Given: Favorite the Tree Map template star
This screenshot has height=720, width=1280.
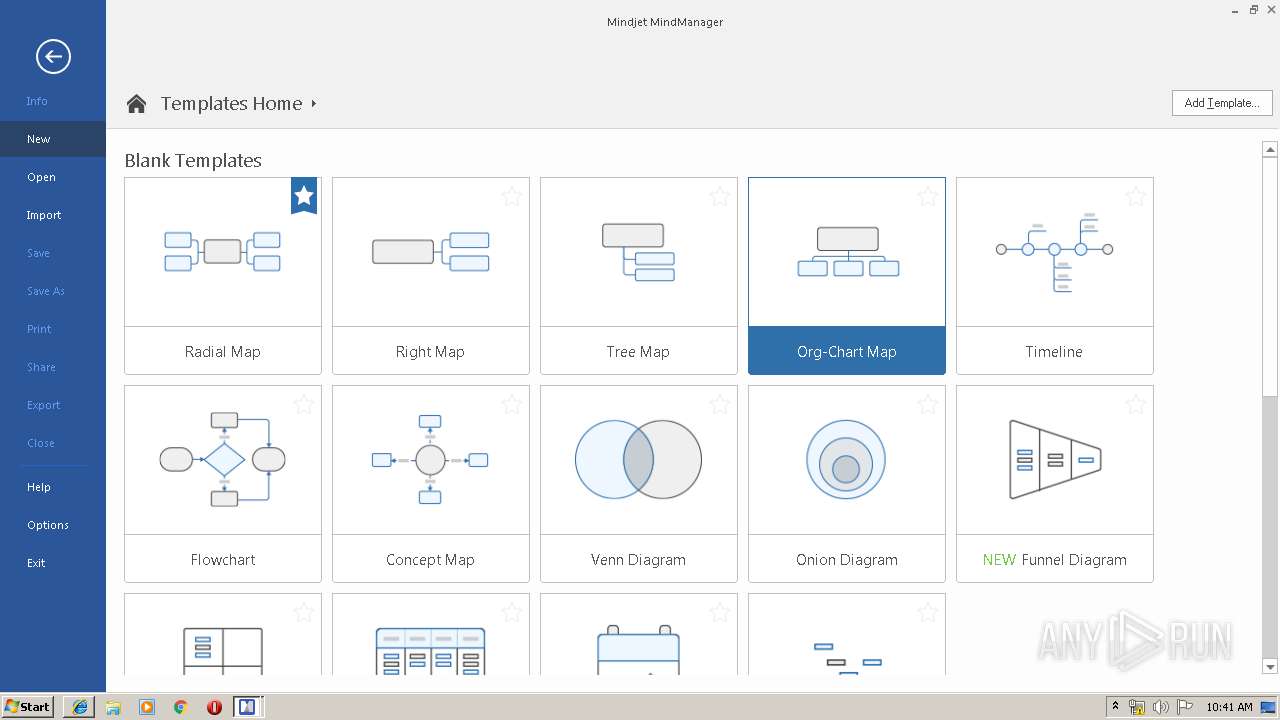Looking at the screenshot, I should click(720, 196).
